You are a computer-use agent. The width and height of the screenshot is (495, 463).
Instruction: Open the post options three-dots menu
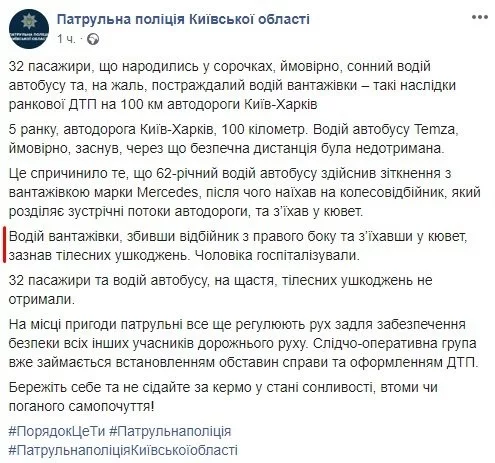point(480,17)
